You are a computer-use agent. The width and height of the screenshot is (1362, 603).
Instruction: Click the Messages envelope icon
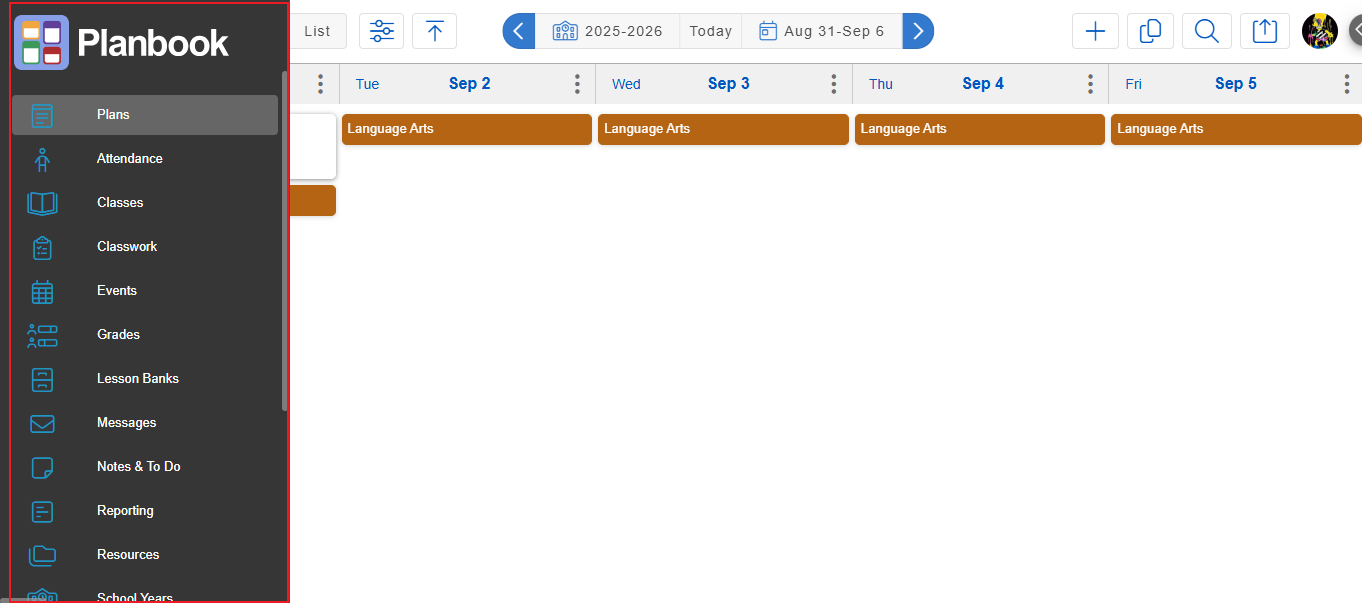[42, 423]
